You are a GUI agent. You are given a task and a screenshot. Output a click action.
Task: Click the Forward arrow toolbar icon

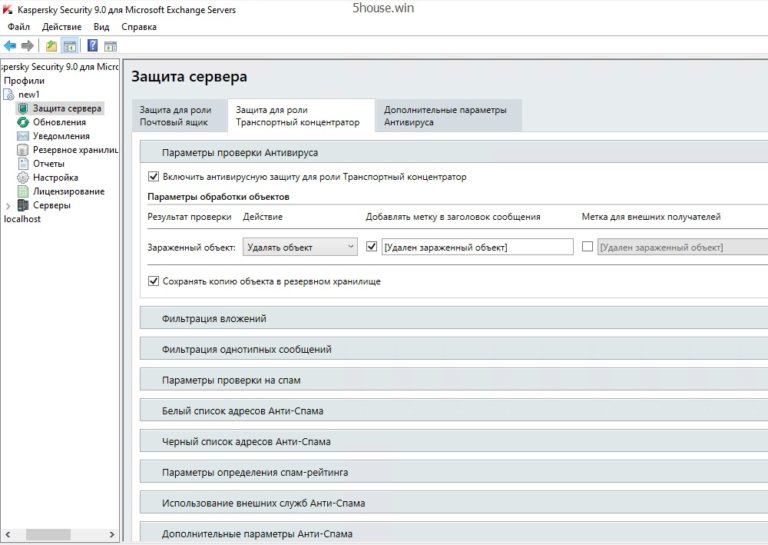click(27, 46)
